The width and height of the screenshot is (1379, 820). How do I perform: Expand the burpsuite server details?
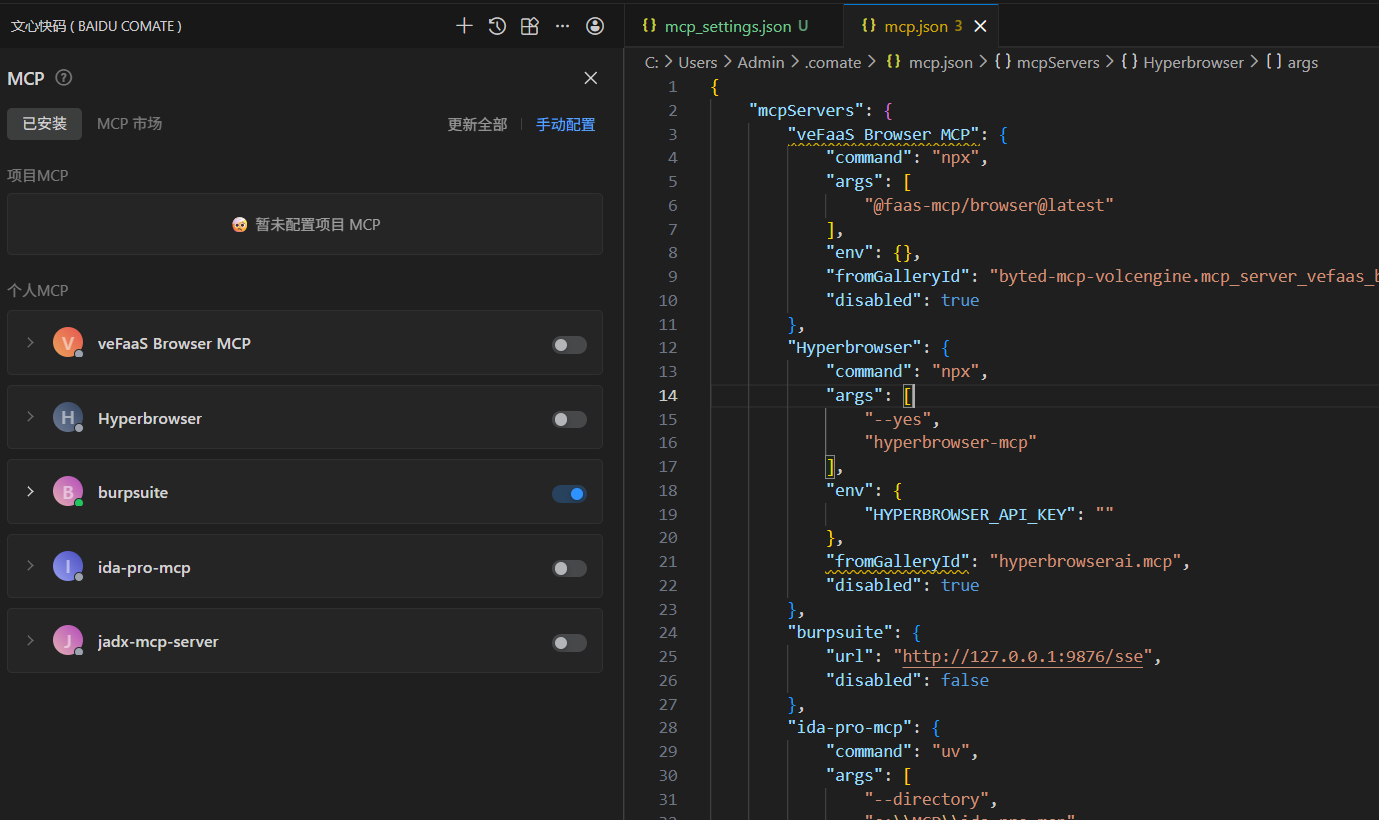pyautogui.click(x=30, y=492)
